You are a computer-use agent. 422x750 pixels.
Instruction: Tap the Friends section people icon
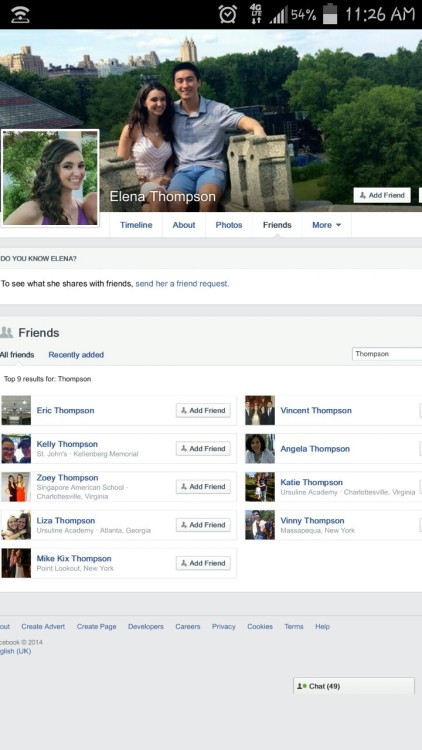coord(6,332)
